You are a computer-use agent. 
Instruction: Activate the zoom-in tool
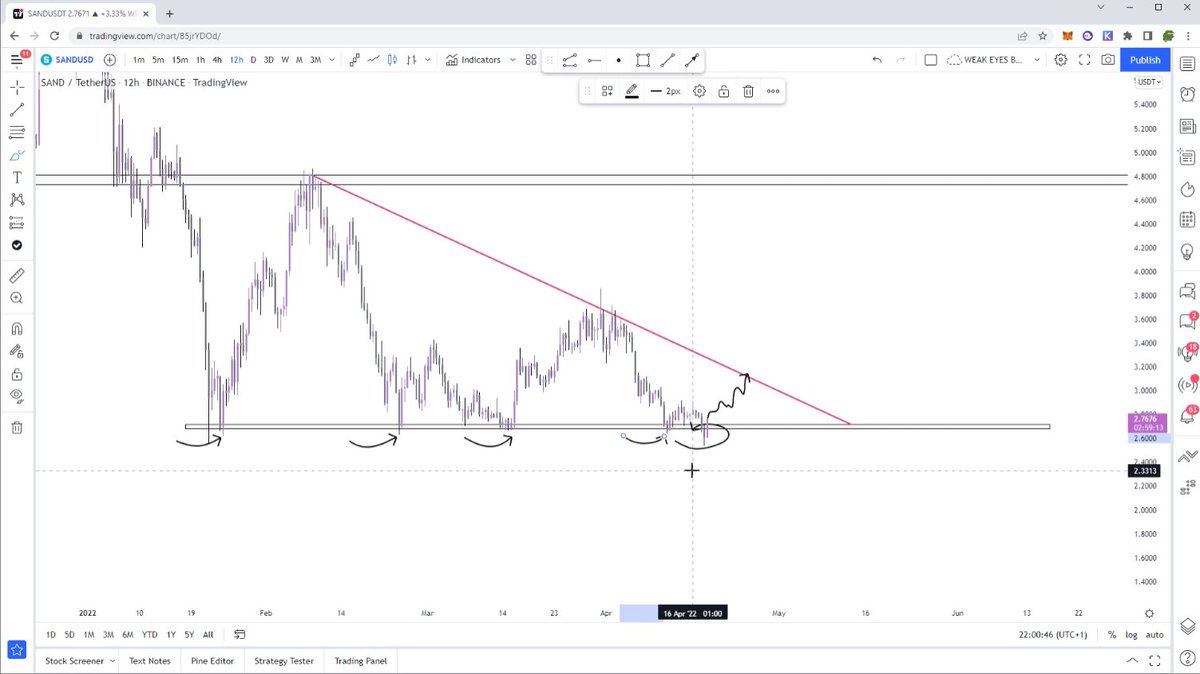pyautogui.click(x=16, y=298)
